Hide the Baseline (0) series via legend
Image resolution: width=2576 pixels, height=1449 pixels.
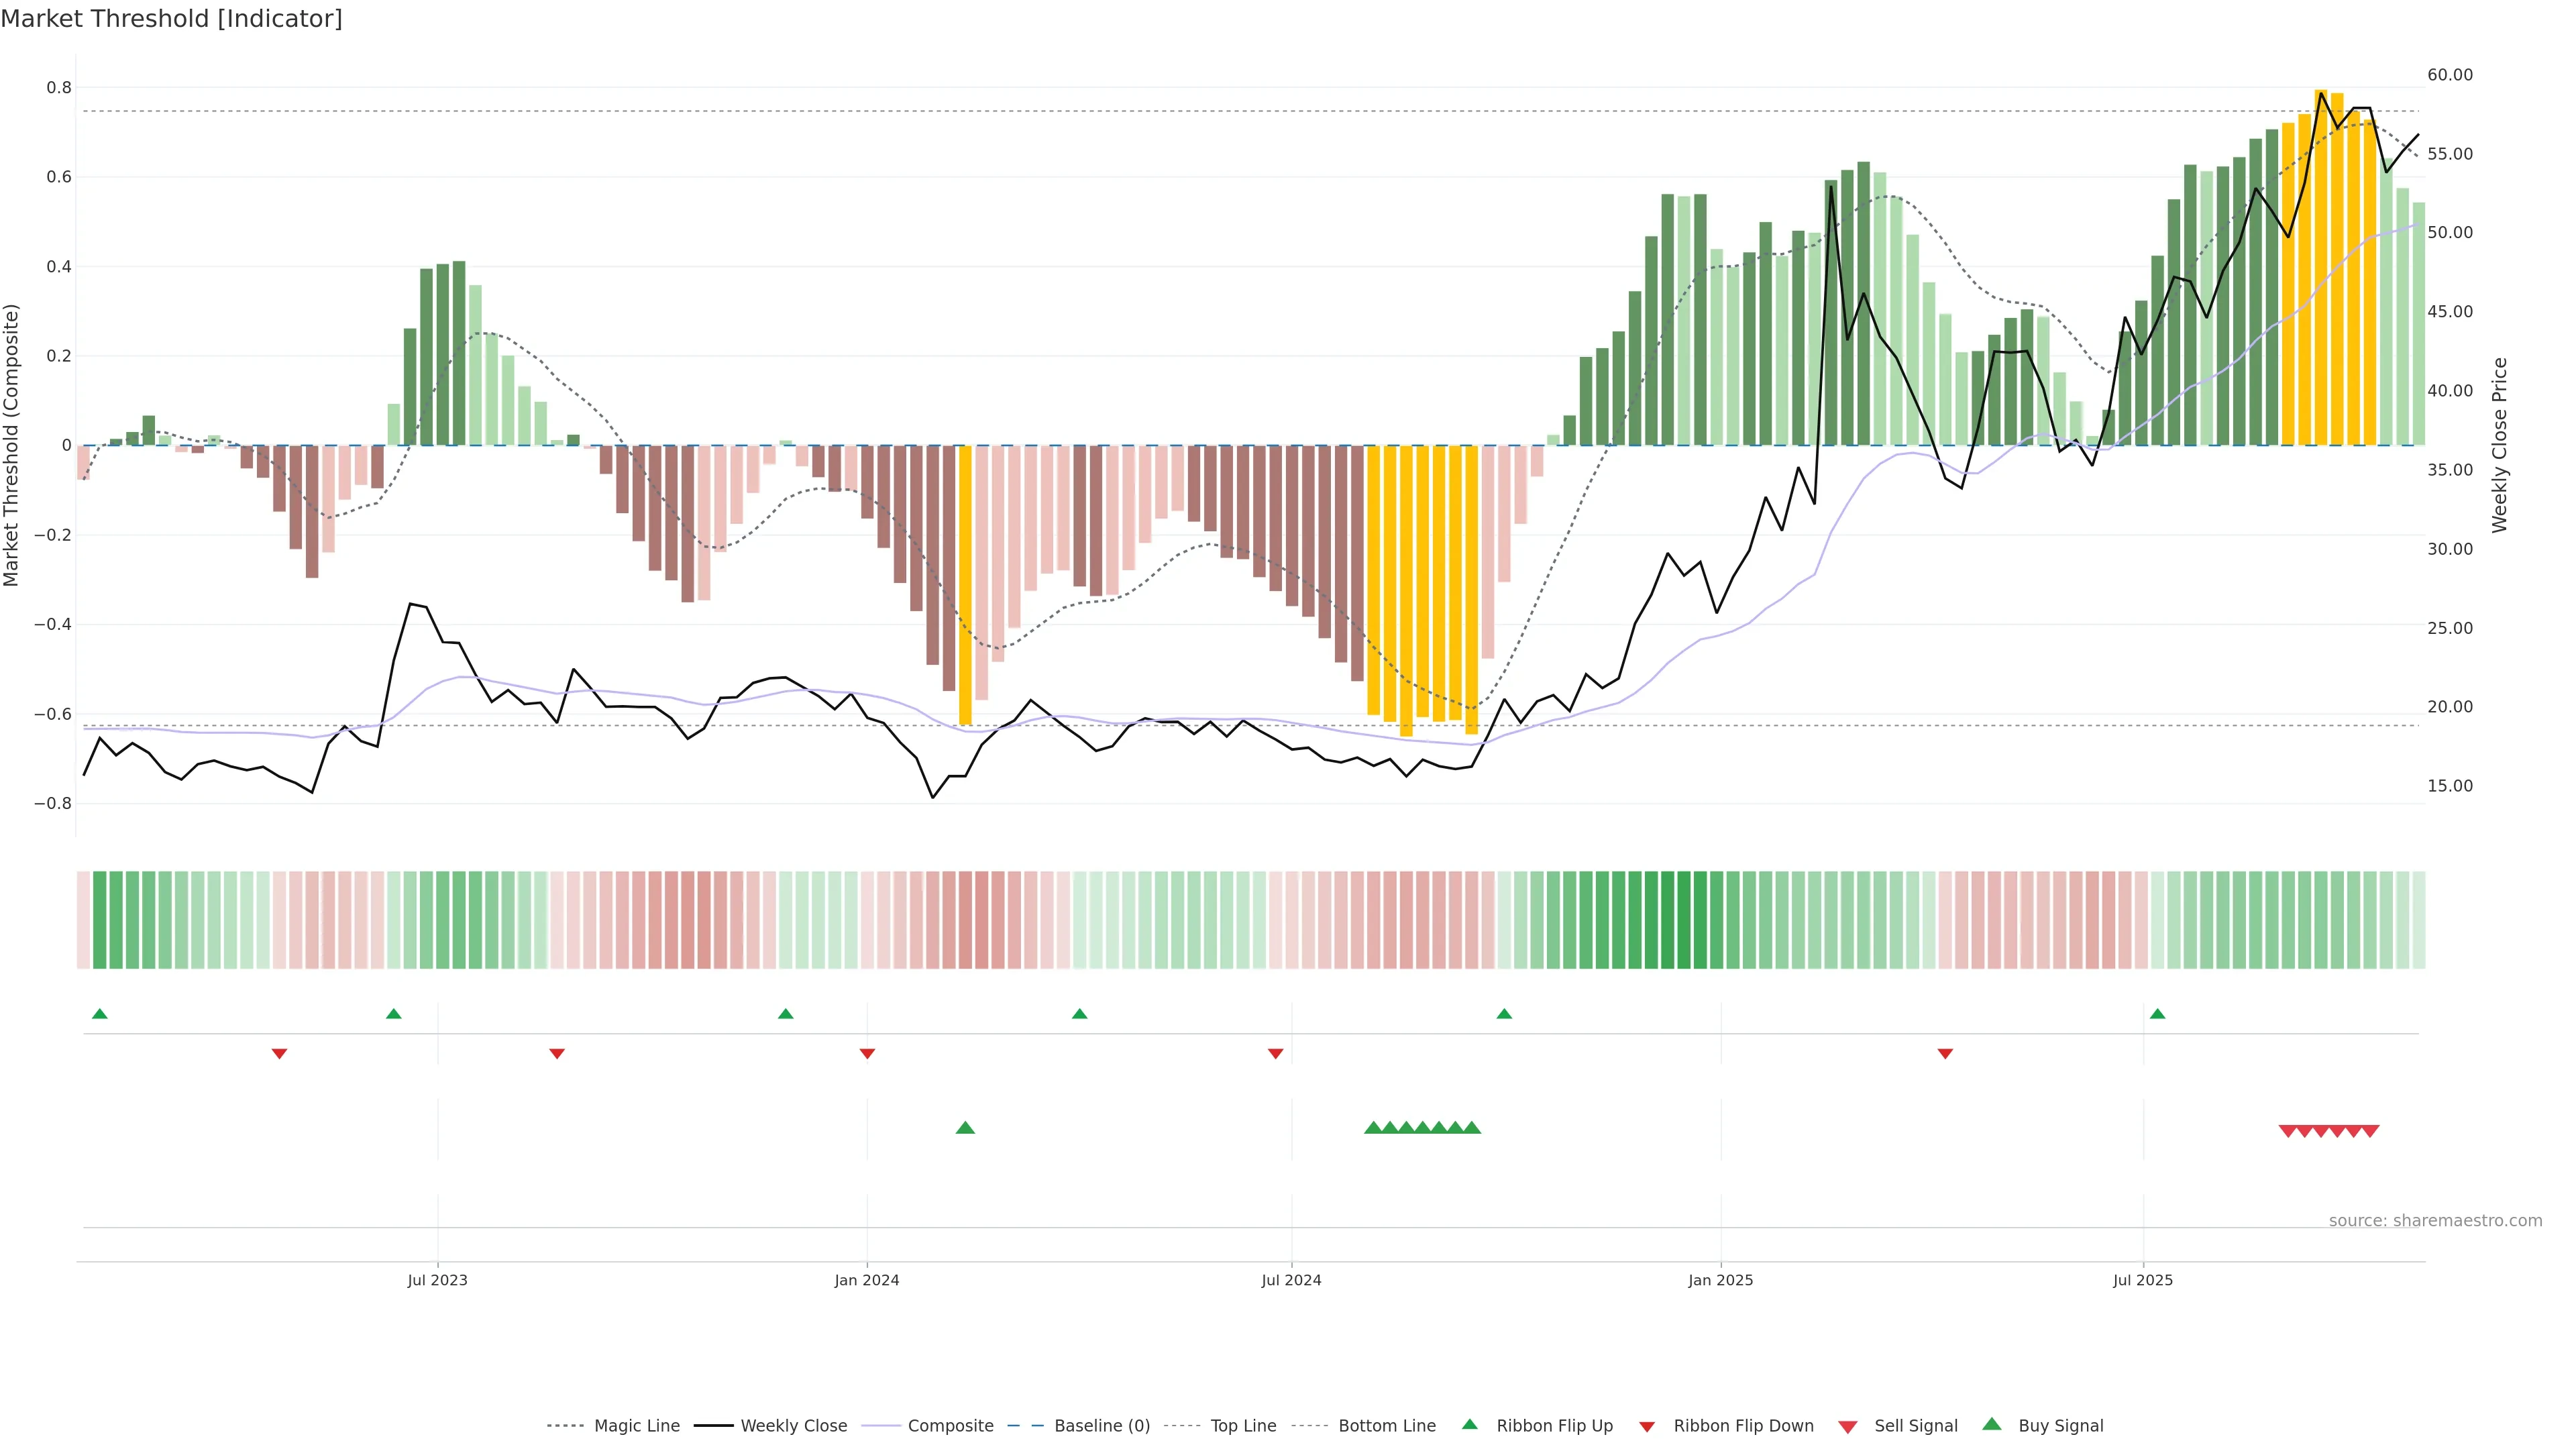(1101, 1426)
